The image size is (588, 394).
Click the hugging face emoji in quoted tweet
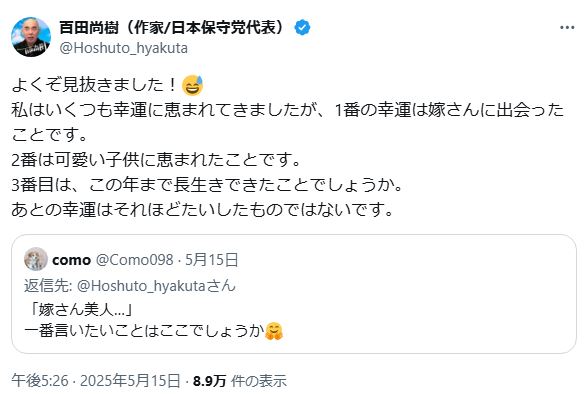[x=274, y=331]
